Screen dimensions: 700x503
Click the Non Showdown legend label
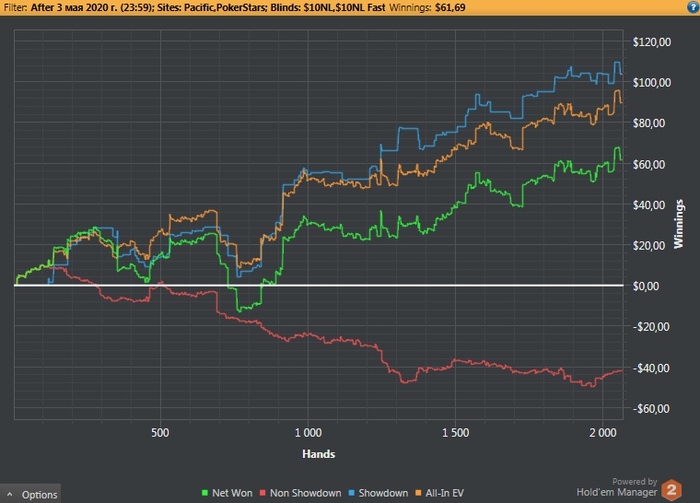[305, 493]
